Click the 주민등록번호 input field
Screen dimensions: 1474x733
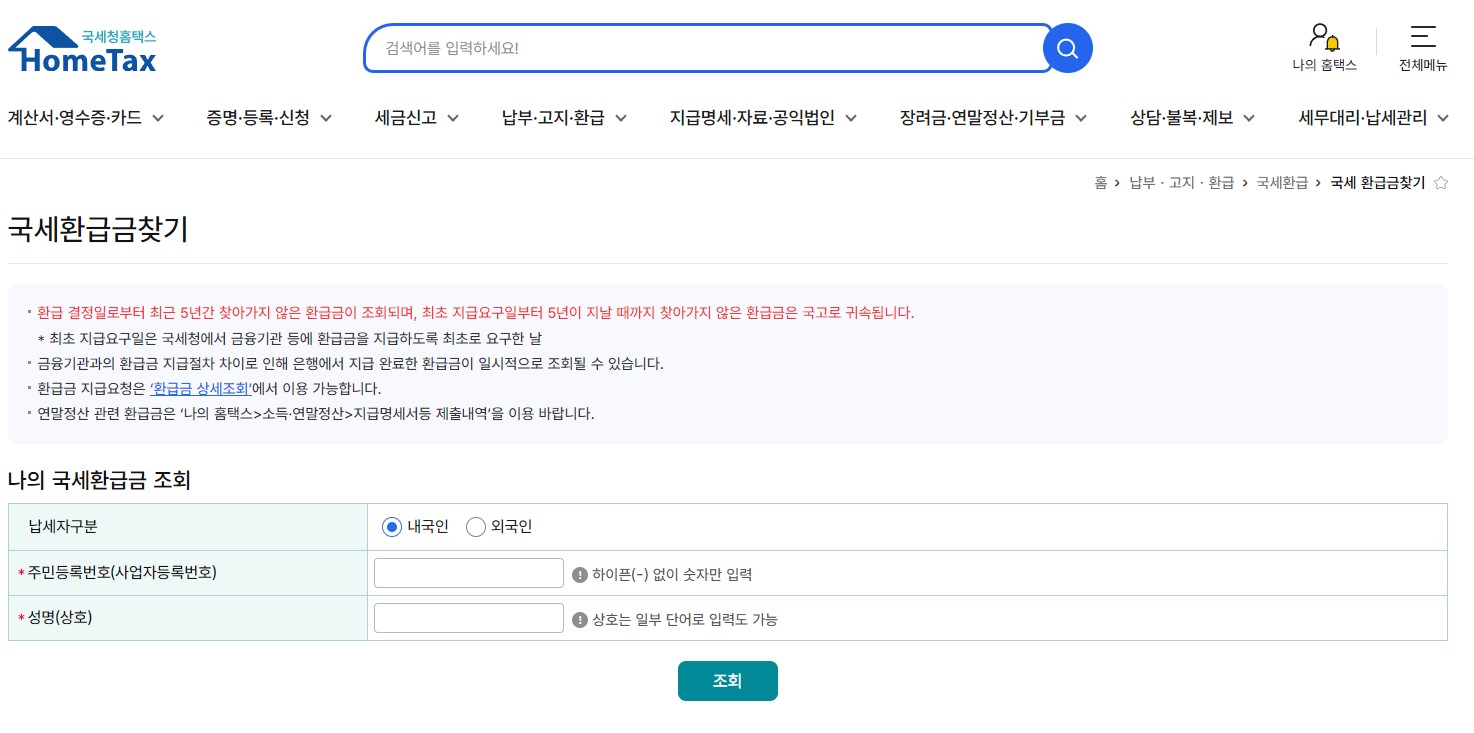pyautogui.click(x=468, y=572)
